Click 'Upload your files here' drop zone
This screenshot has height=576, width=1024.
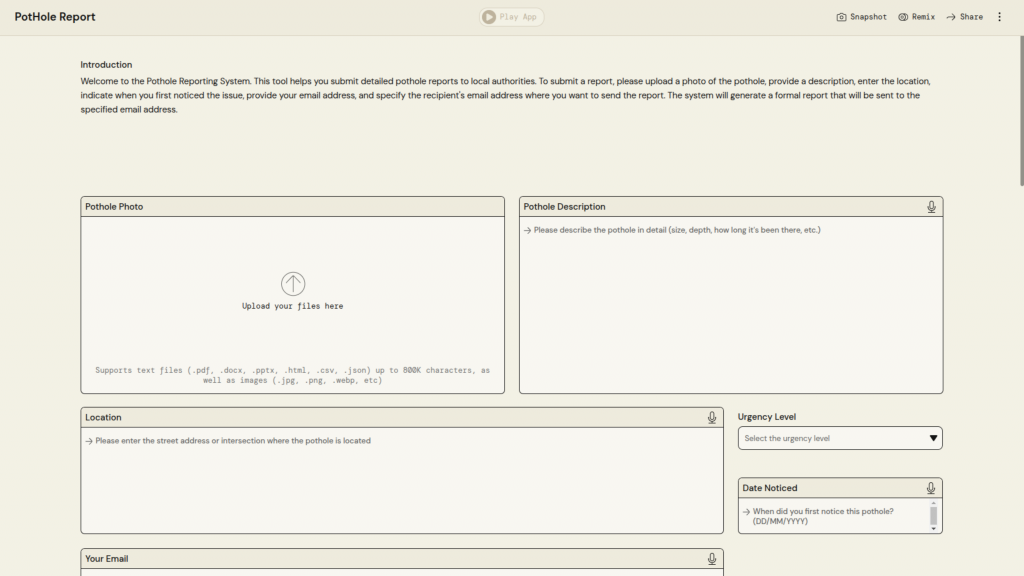point(292,306)
